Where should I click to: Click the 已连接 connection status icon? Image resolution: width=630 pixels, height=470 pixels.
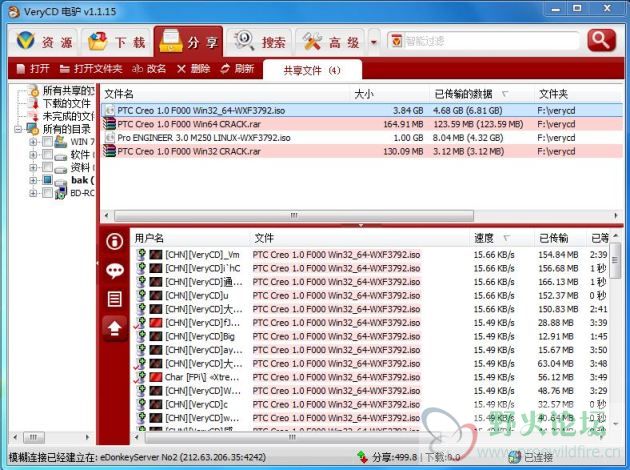(x=515, y=457)
